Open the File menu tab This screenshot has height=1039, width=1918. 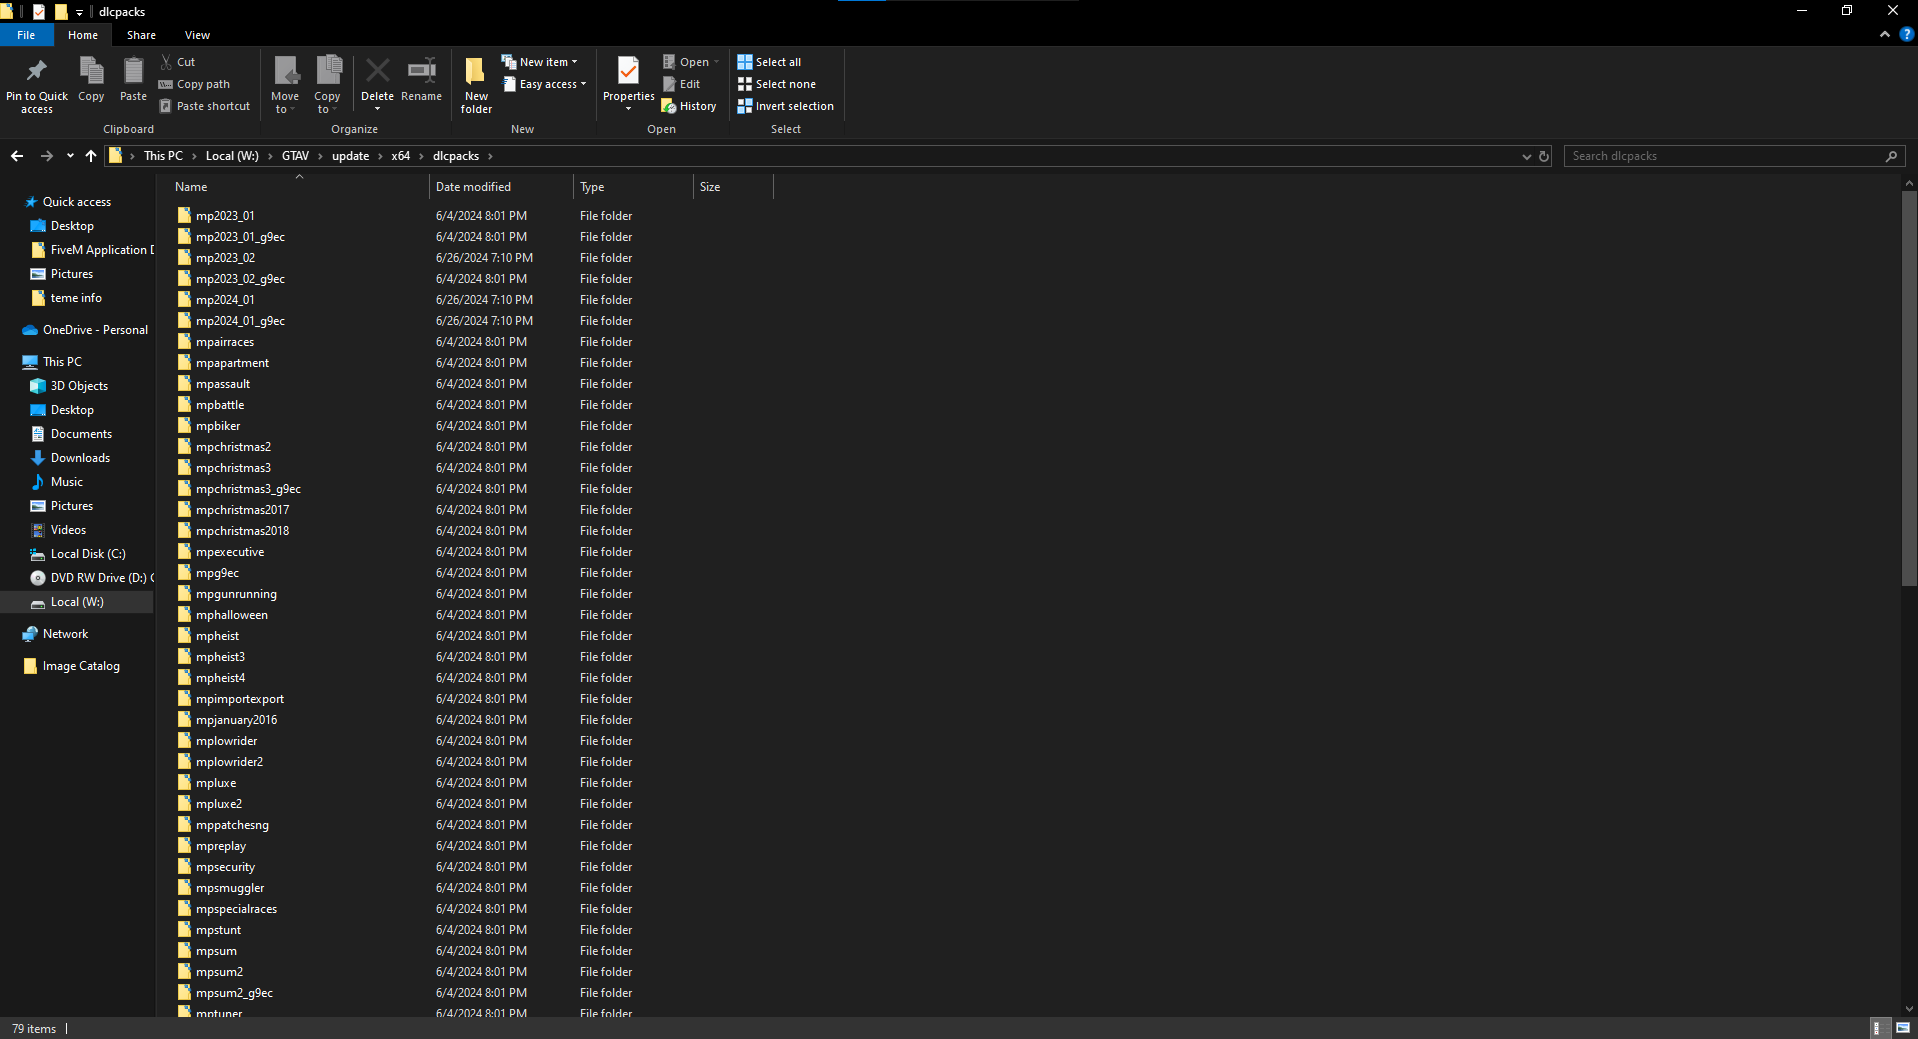26,35
